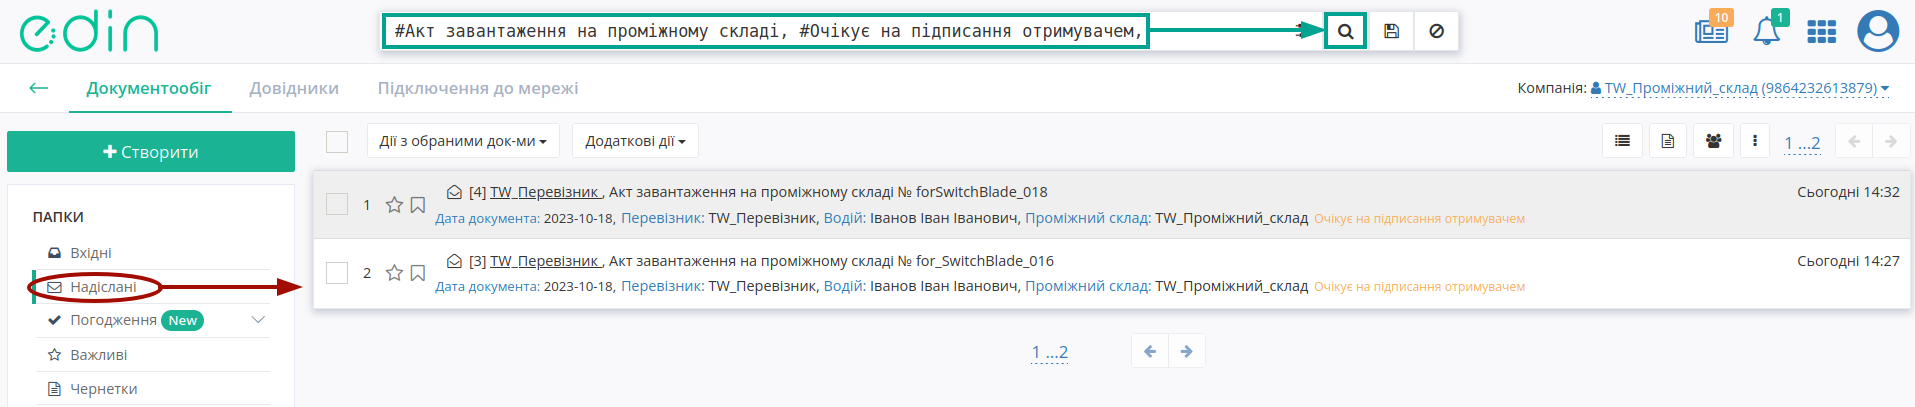Go back using the left arrow icon
The image size is (1915, 407).
(x=39, y=88)
